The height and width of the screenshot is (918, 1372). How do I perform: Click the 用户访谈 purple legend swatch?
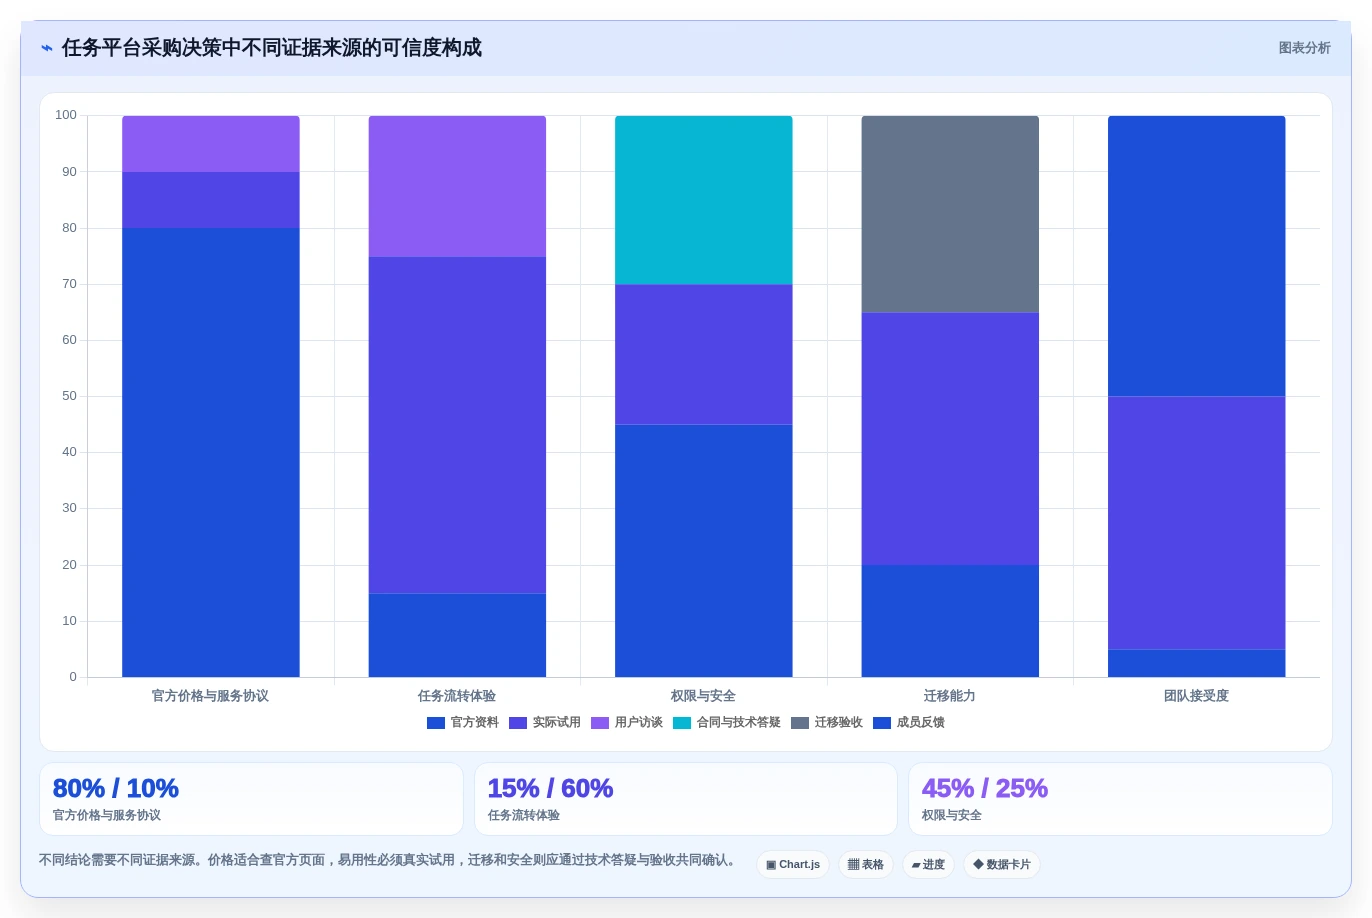click(x=600, y=723)
